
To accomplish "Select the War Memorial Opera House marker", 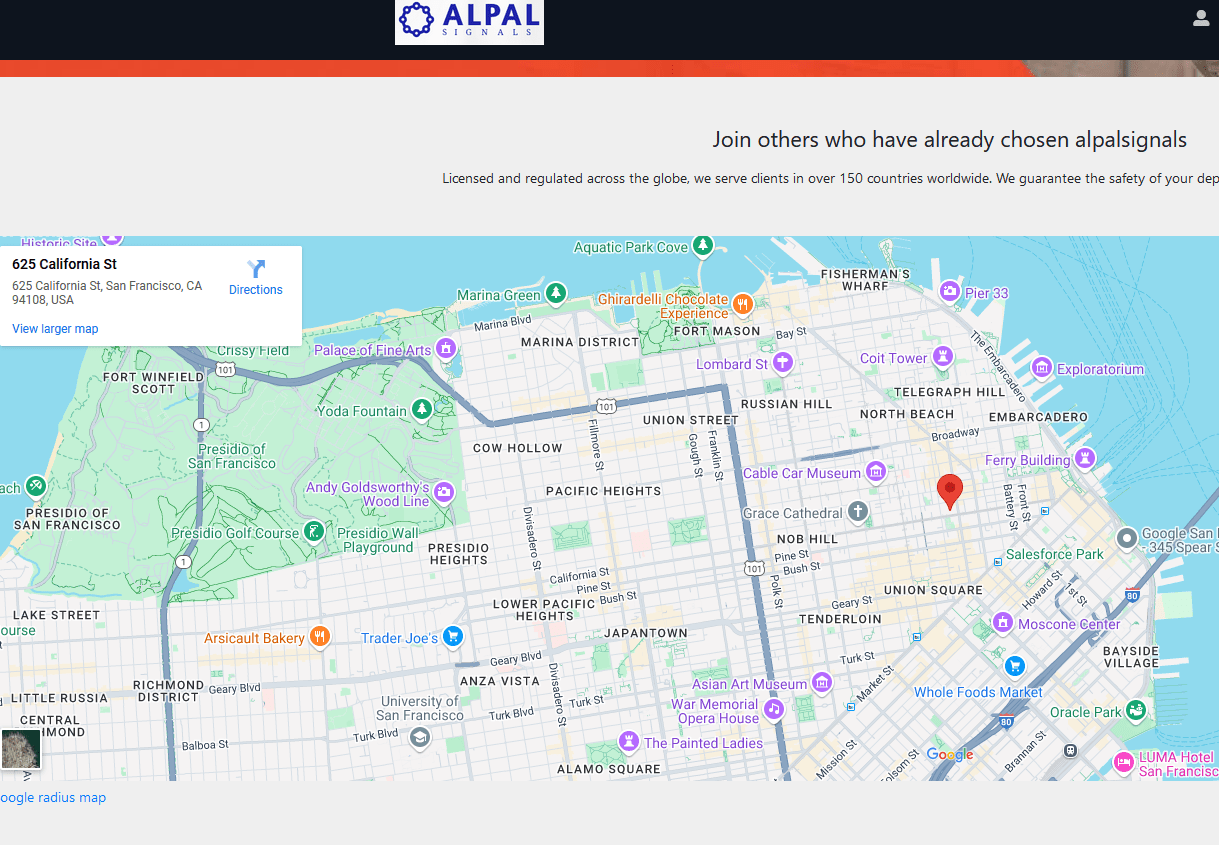I will pos(773,710).
